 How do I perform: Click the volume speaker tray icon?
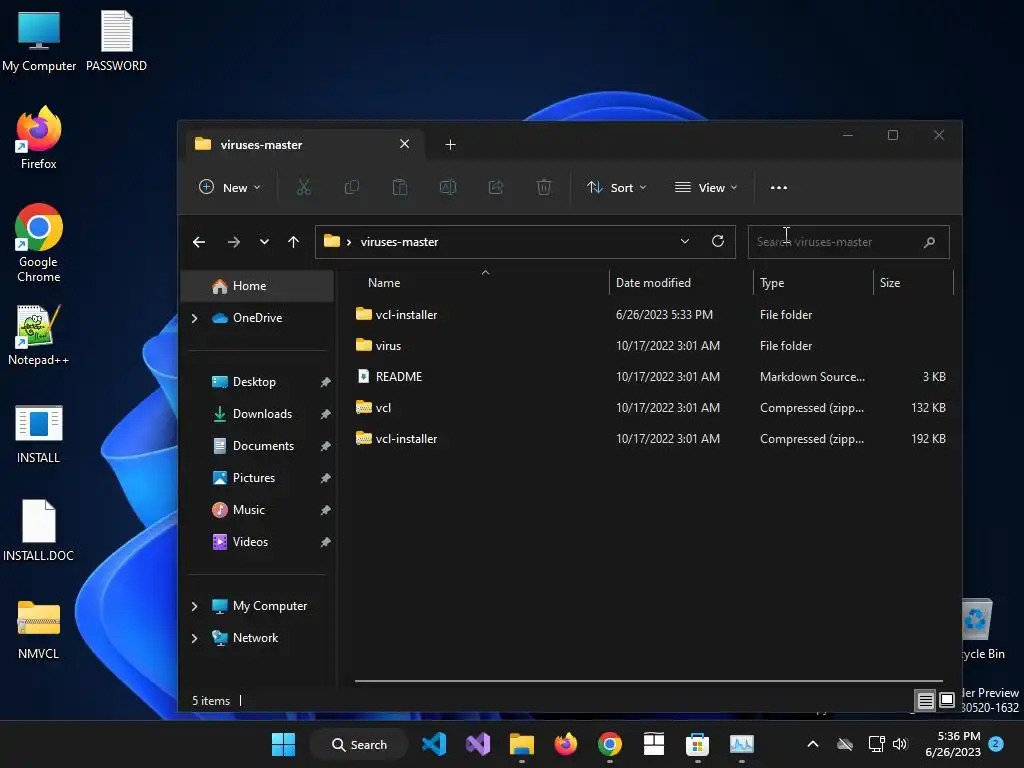pyautogui.click(x=900, y=744)
